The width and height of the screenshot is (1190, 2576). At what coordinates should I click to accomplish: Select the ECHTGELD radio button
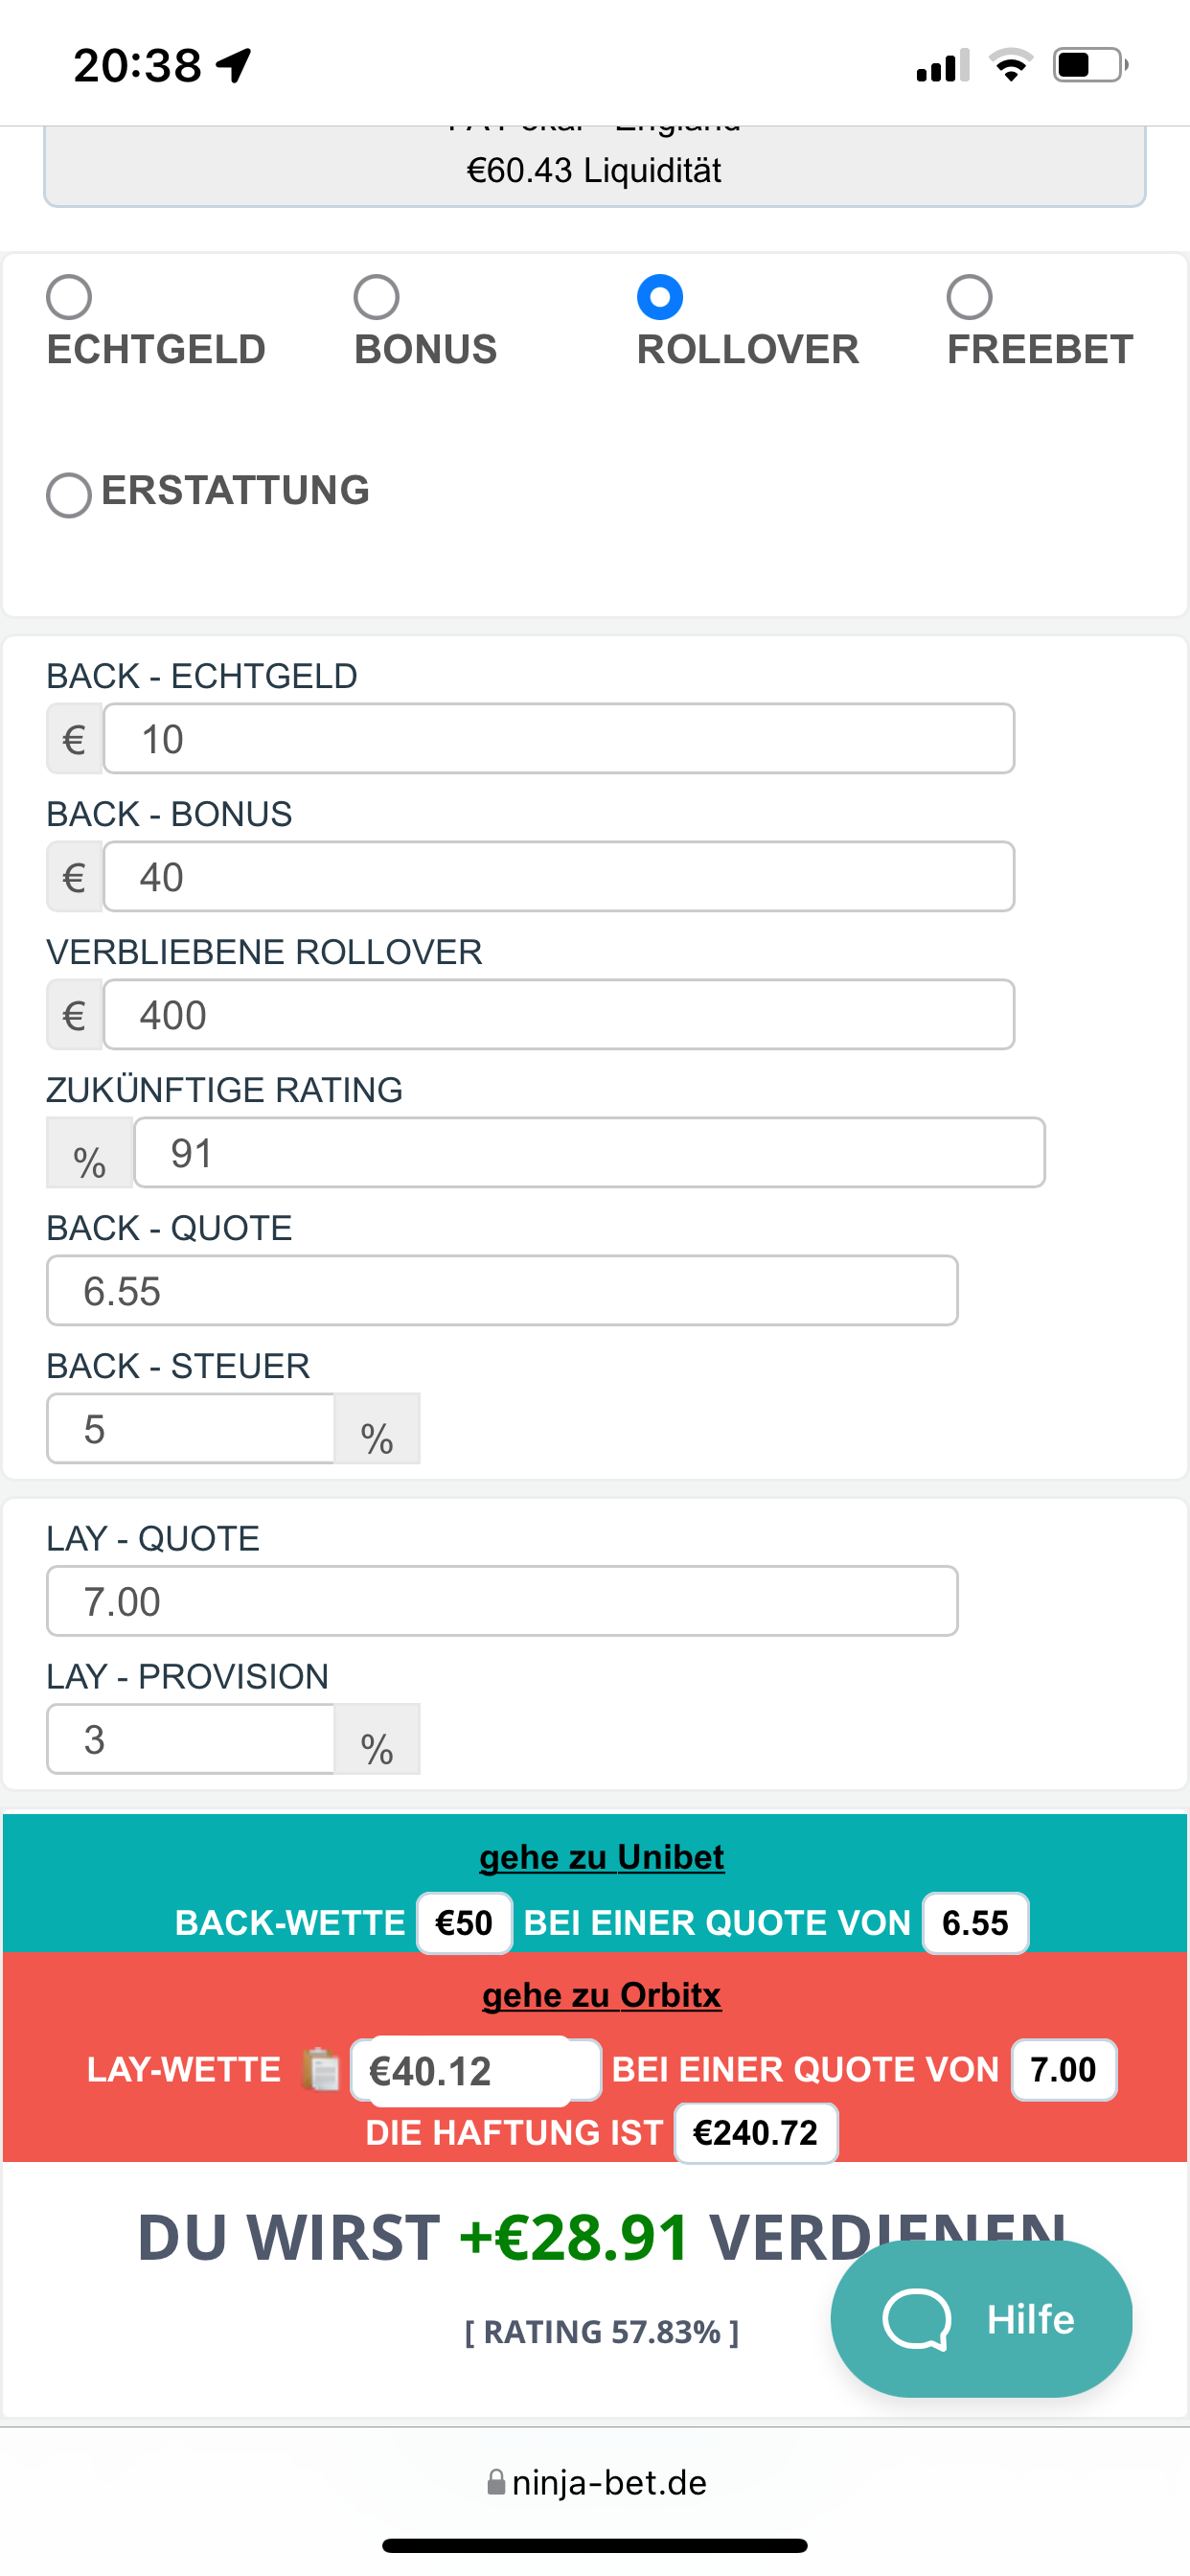pos(69,297)
